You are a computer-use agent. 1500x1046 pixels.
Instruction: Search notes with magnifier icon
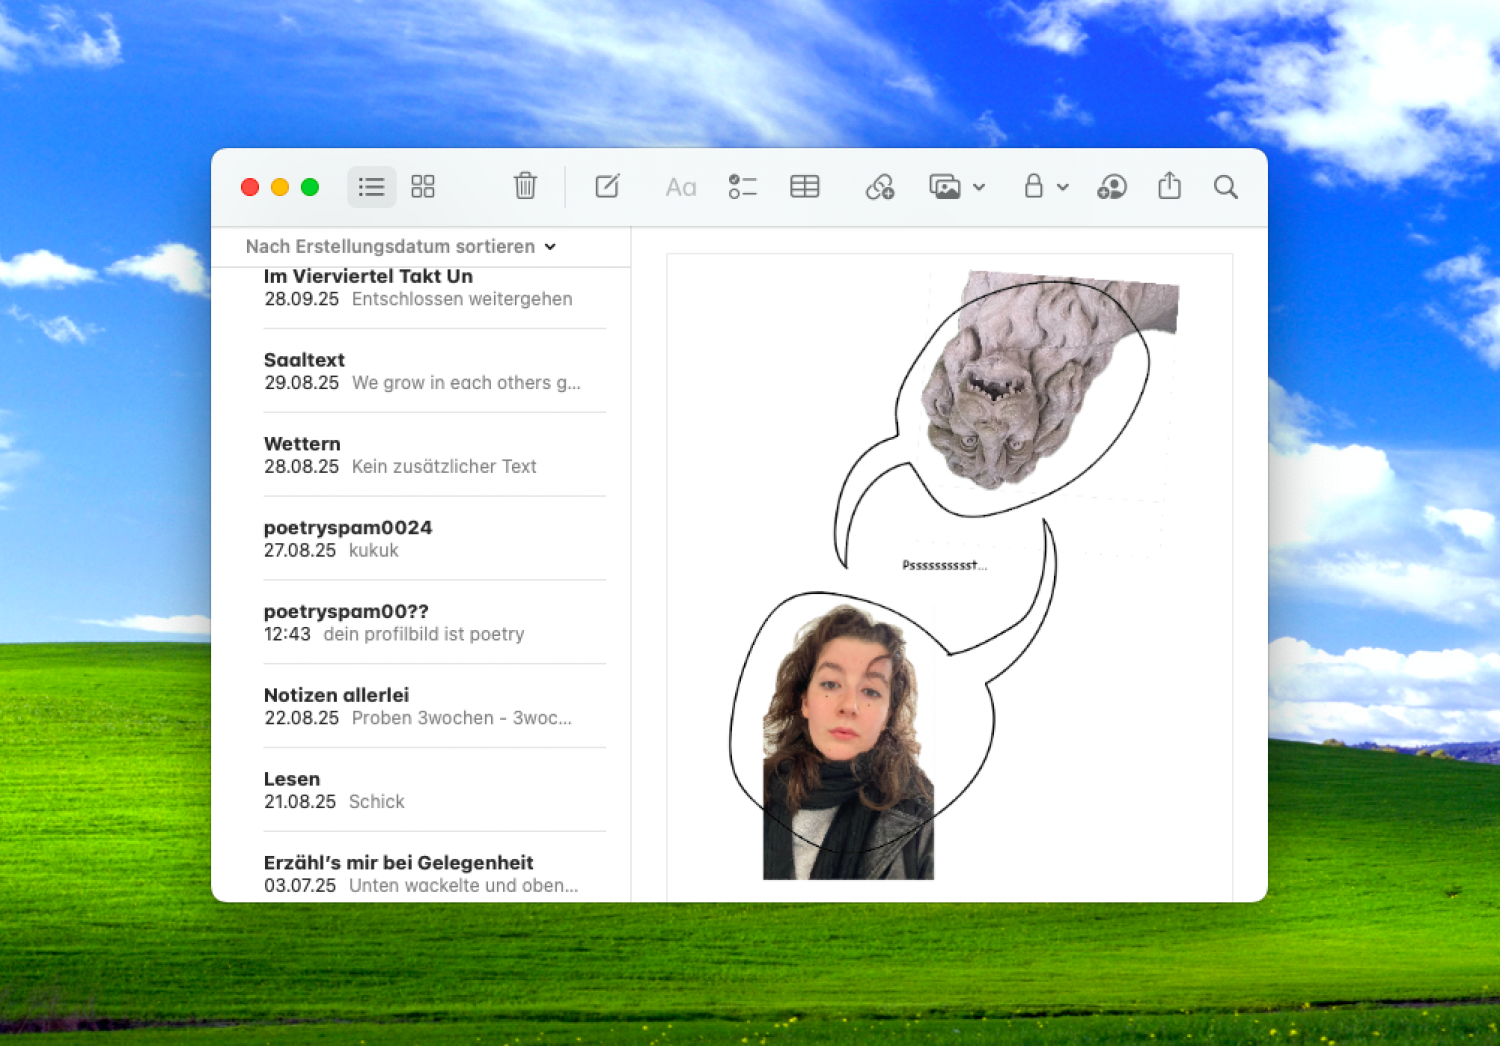pos(1225,187)
